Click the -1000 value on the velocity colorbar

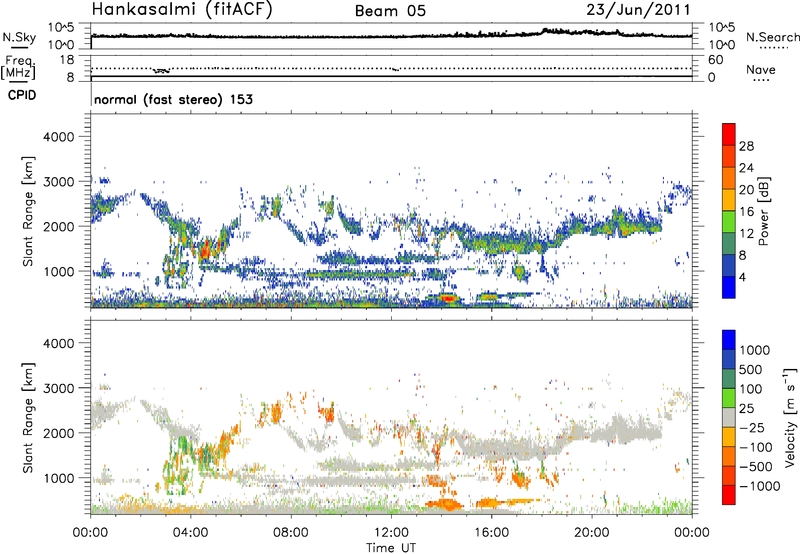click(x=760, y=486)
